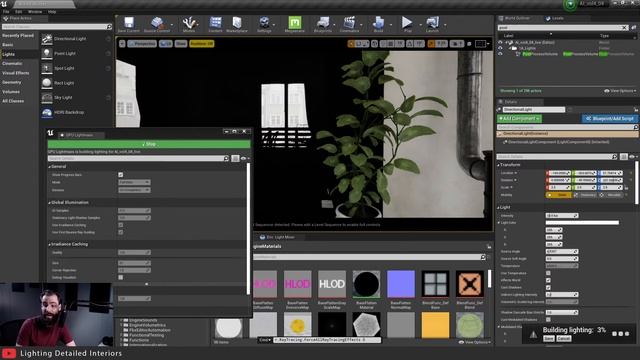Click the GPU Lightmass settings grid icon
This screenshot has height=360, width=640.
(235, 158)
